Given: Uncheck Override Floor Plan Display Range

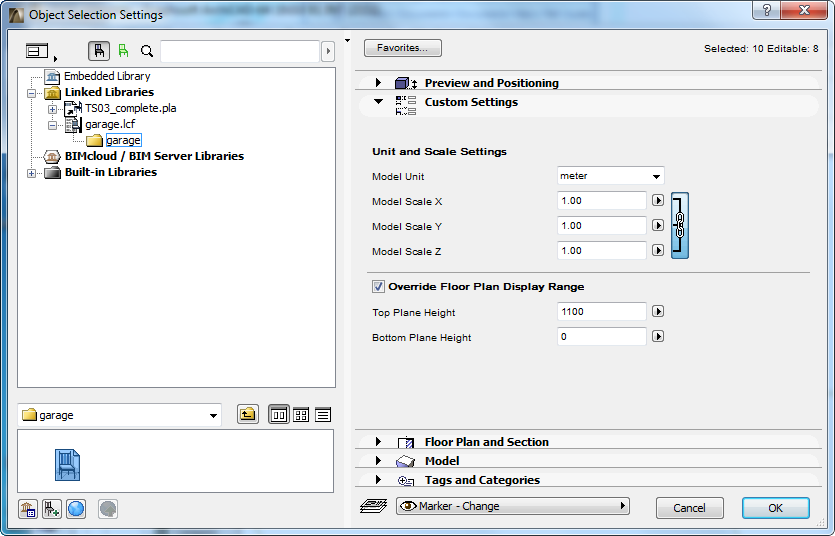Looking at the screenshot, I should [378, 287].
